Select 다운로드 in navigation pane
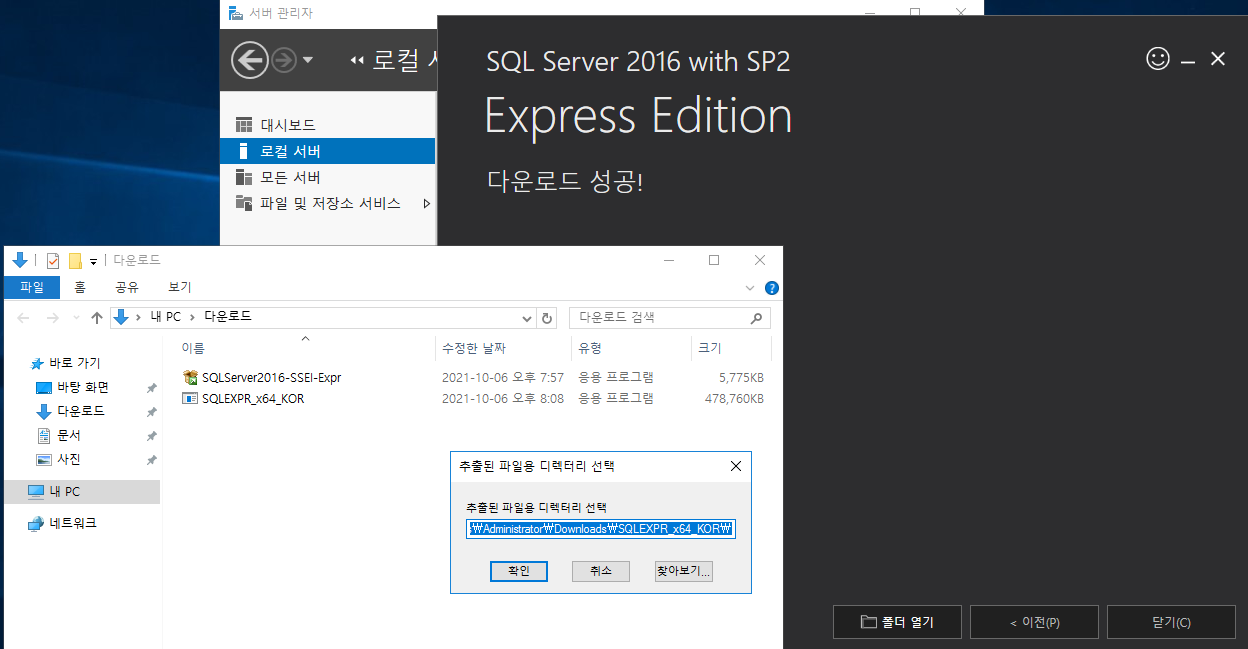The image size is (1248, 649). click(x=81, y=411)
